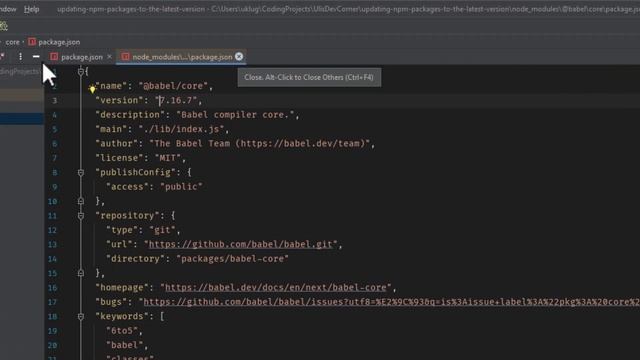Open the github.com/babel/babel.git URL
This screenshot has height=360, width=640.
(x=240, y=244)
